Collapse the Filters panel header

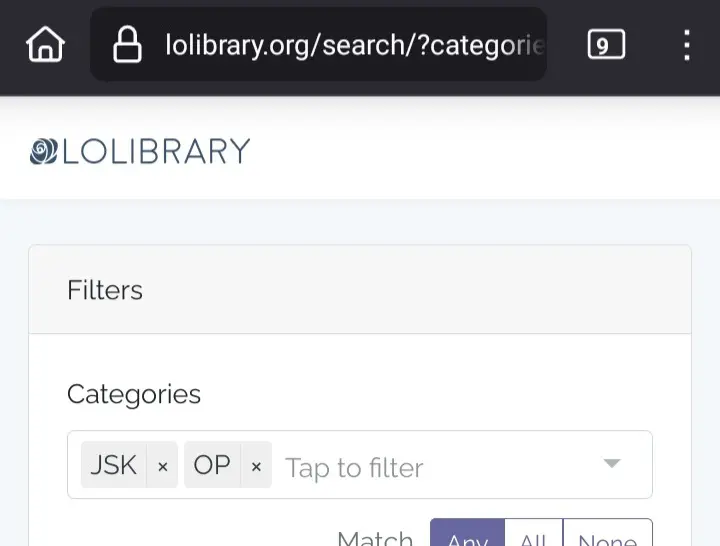(360, 290)
